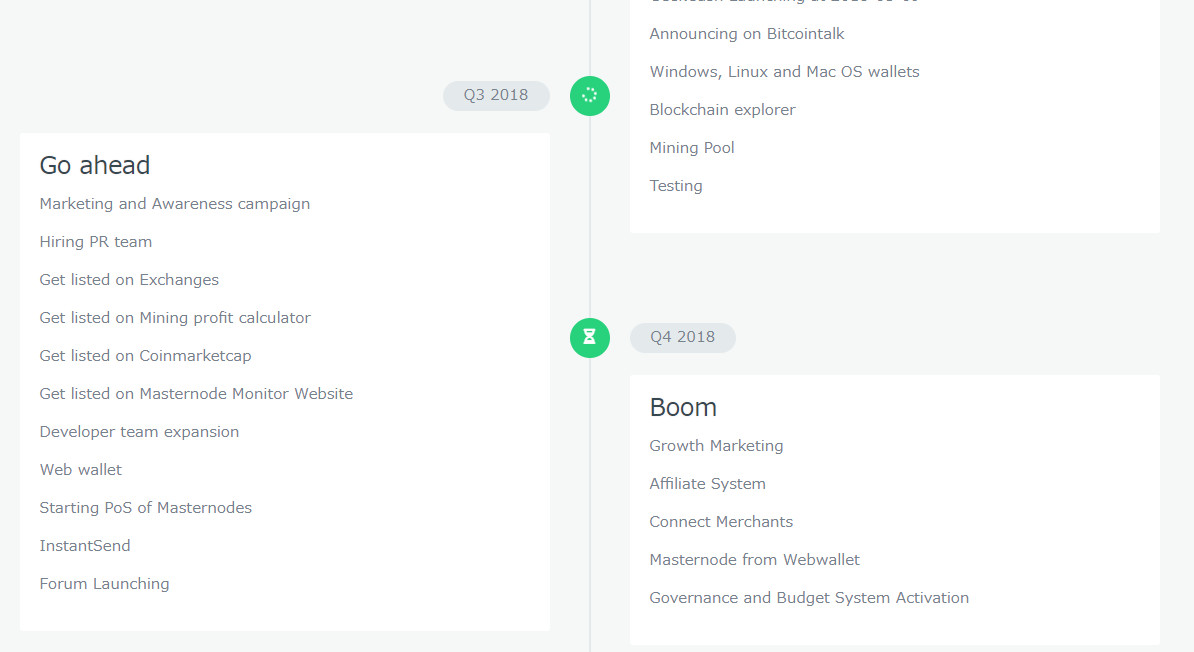
Task: Click Get listed on Exchanges
Action: 129,280
